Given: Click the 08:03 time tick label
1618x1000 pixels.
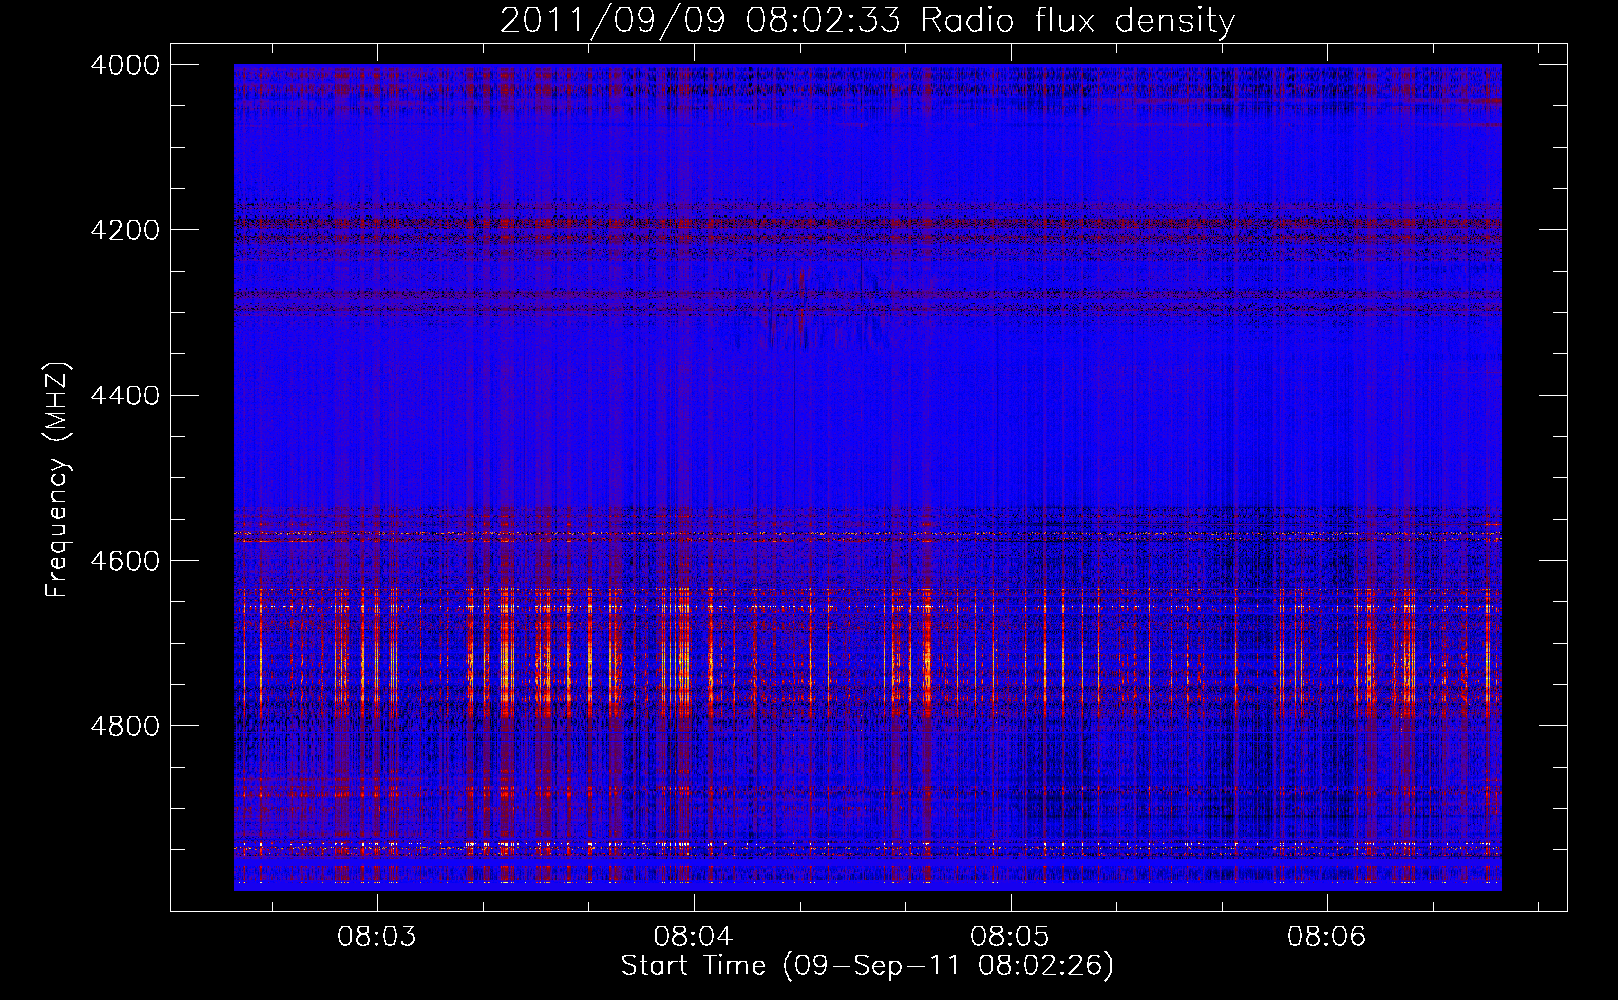Looking at the screenshot, I should coord(377,937).
